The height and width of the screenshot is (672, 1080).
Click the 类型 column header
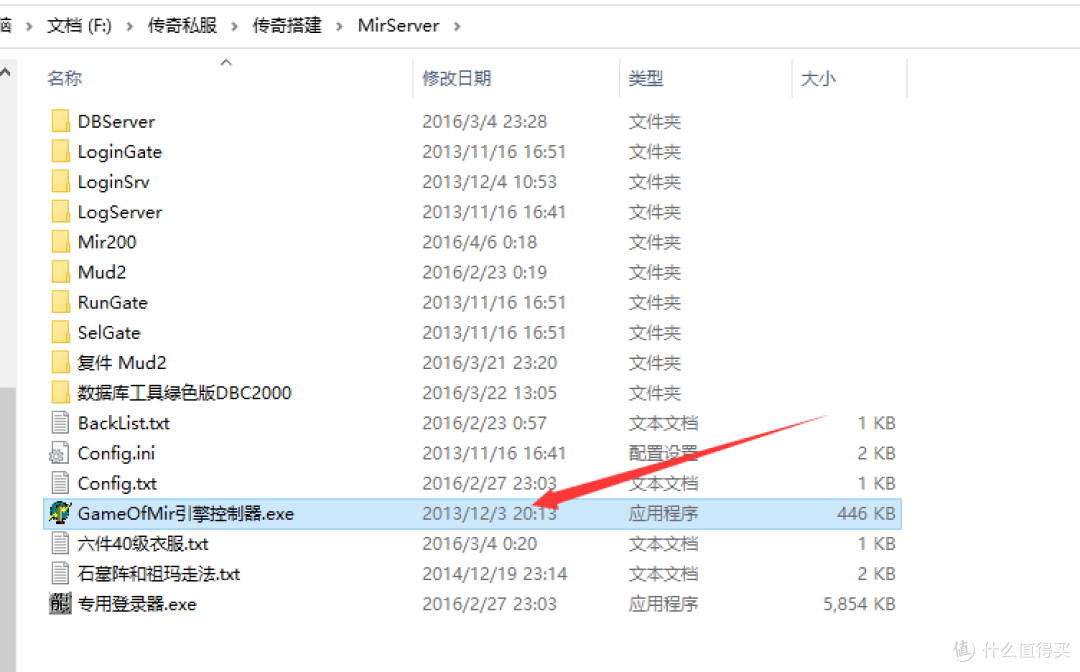[x=646, y=78]
